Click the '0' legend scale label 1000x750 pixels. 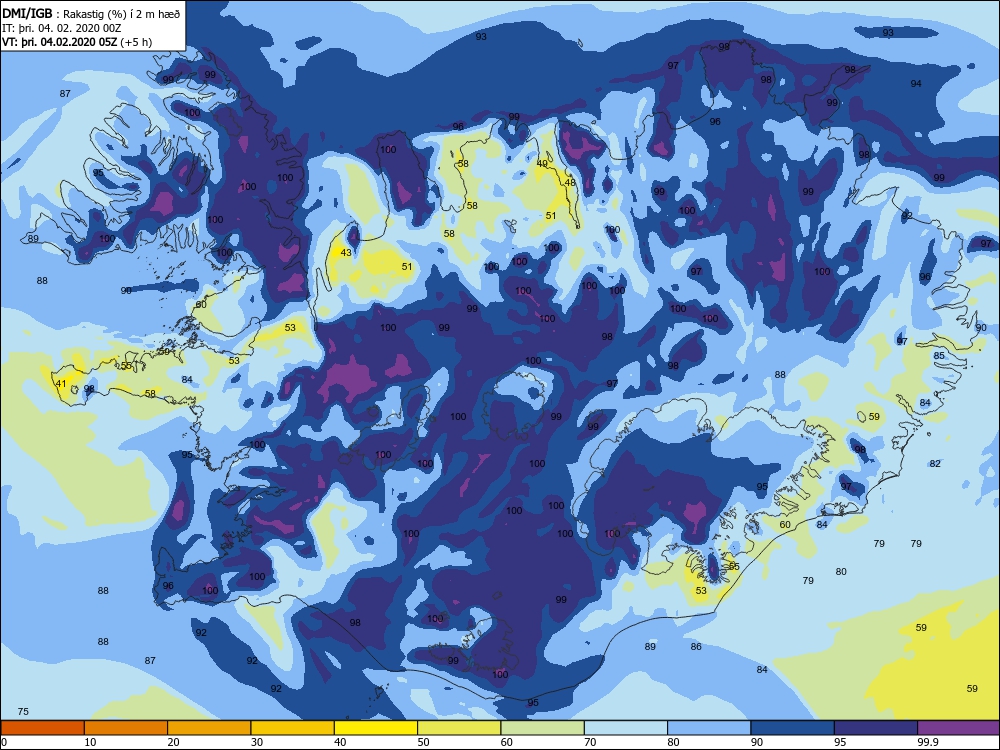(x=4, y=742)
